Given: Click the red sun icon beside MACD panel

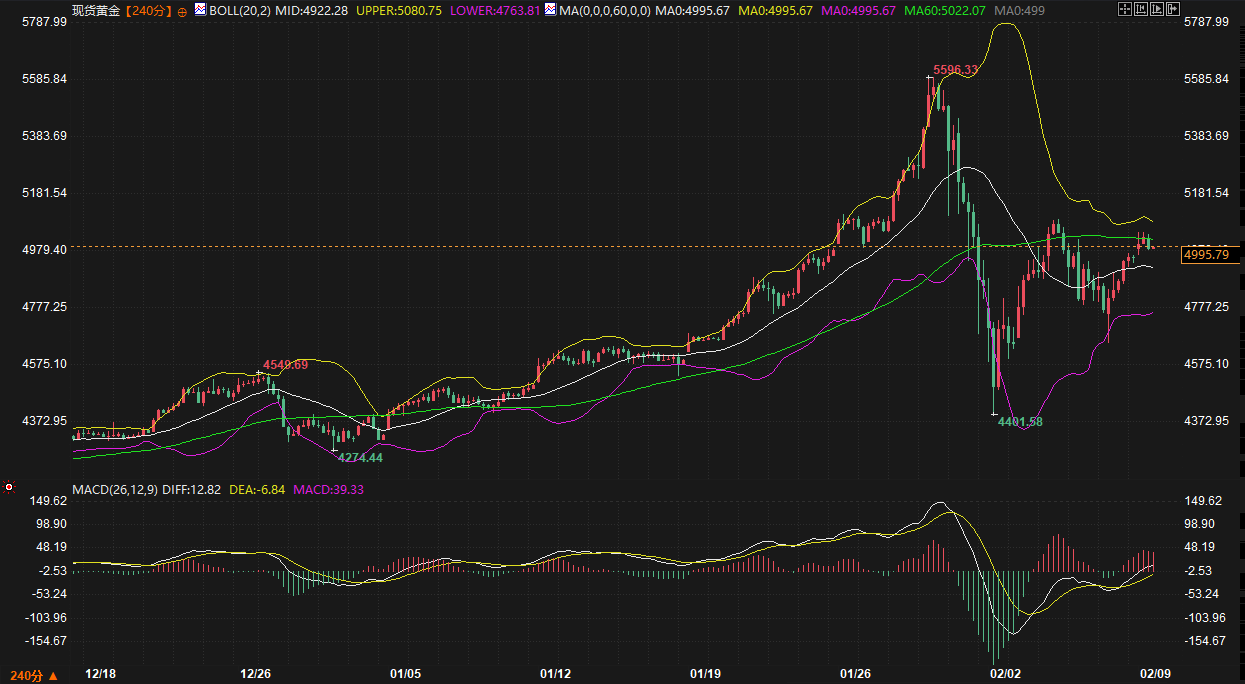Looking at the screenshot, I should [9, 487].
